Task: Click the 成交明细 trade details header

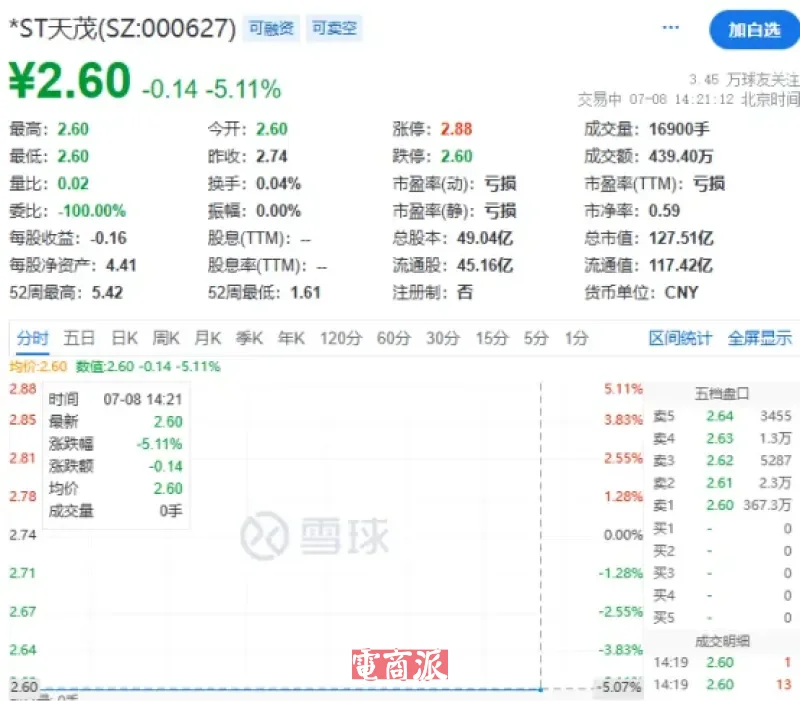Action: click(722, 641)
